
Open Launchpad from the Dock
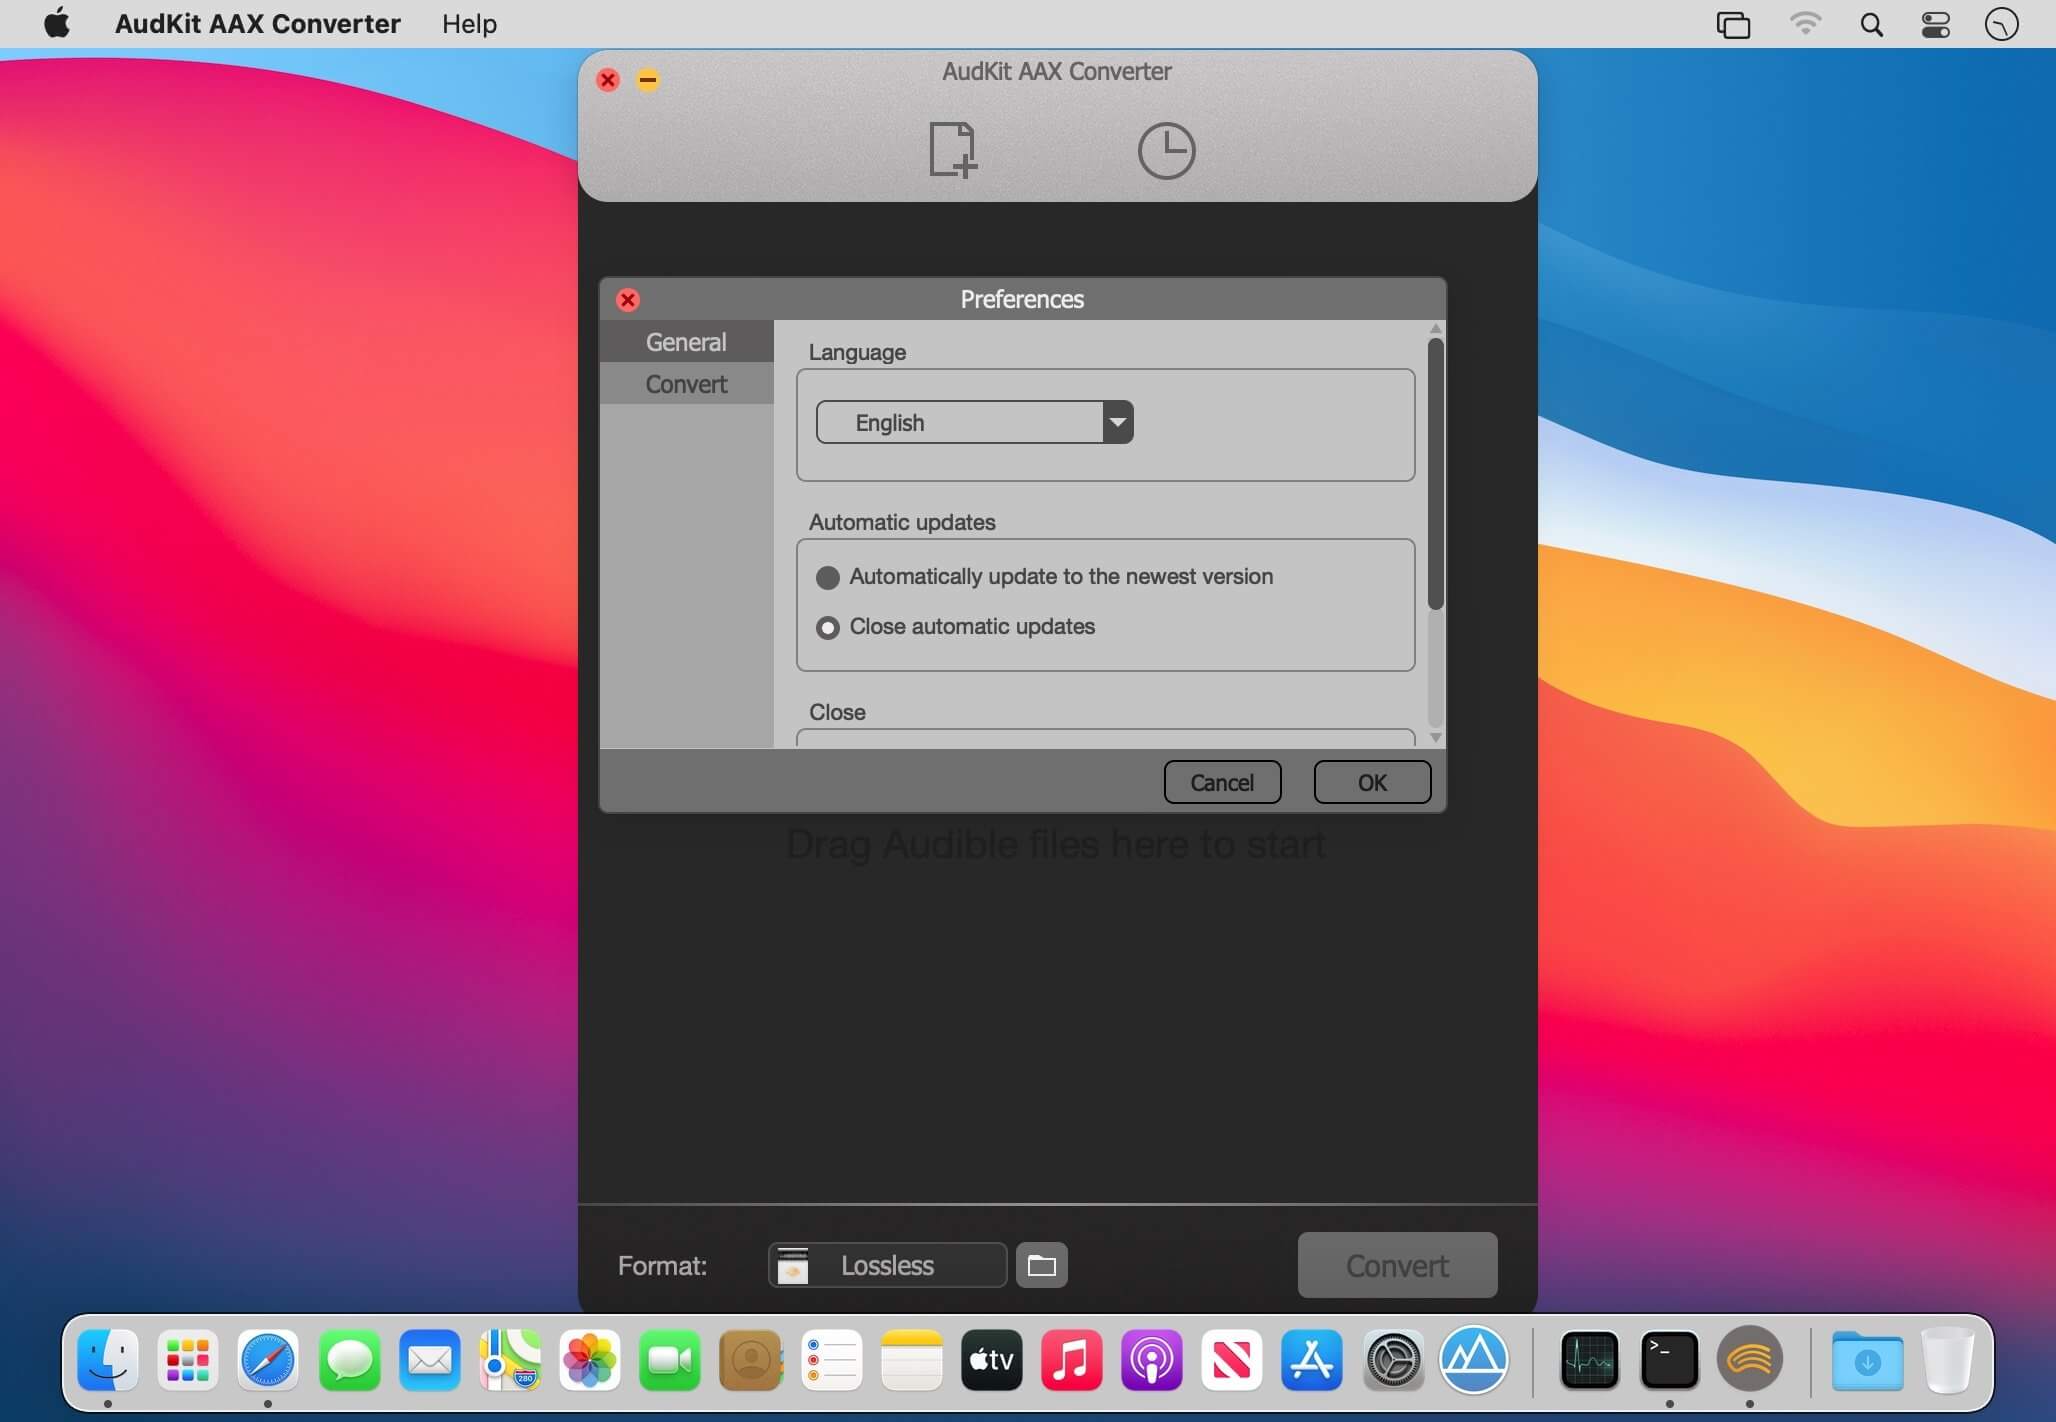pos(188,1359)
